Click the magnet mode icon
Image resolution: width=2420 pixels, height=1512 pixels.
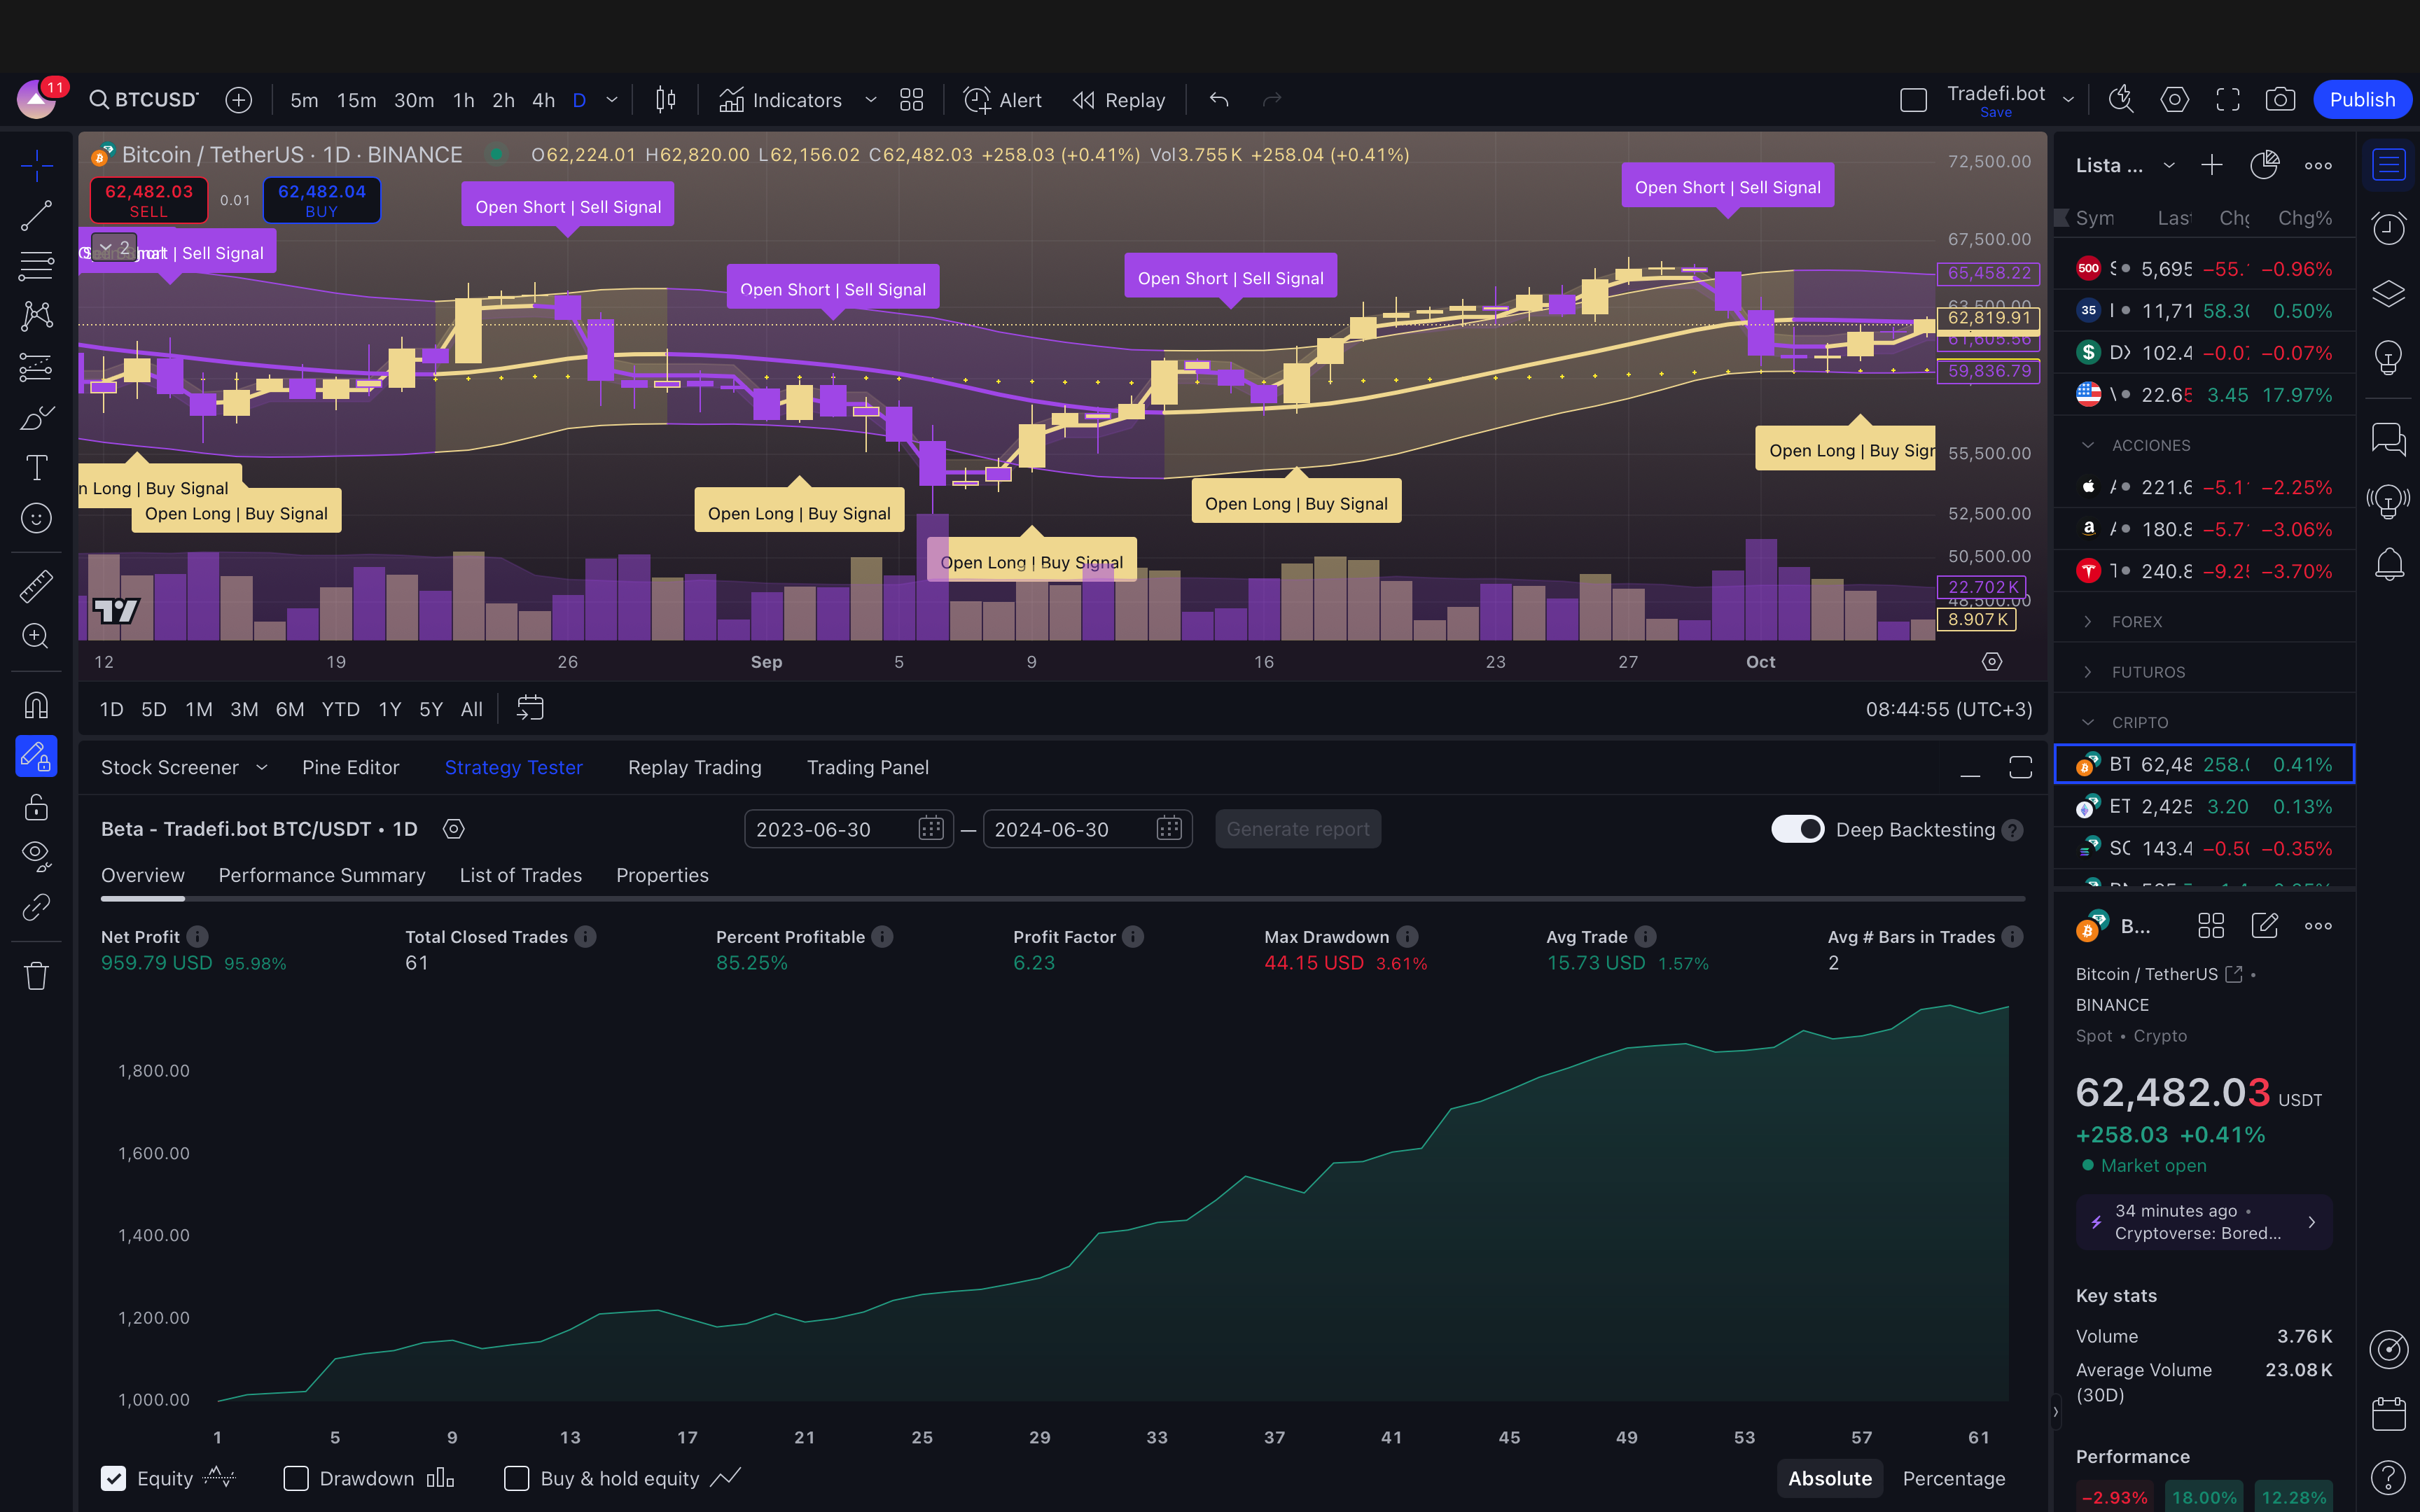point(36,706)
